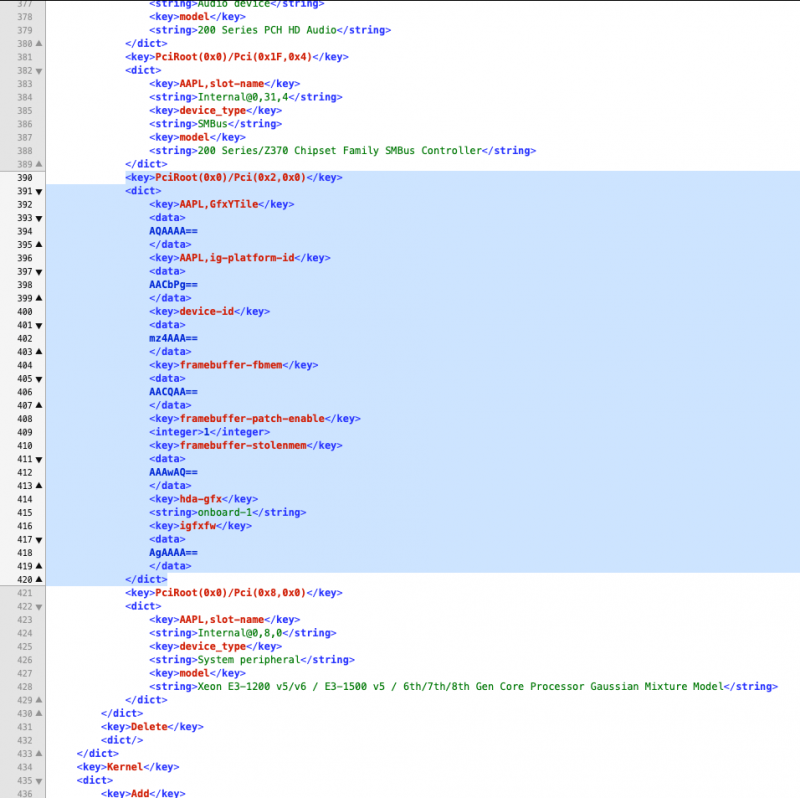Click the device-id key
This screenshot has width=800, height=798.
[209, 311]
